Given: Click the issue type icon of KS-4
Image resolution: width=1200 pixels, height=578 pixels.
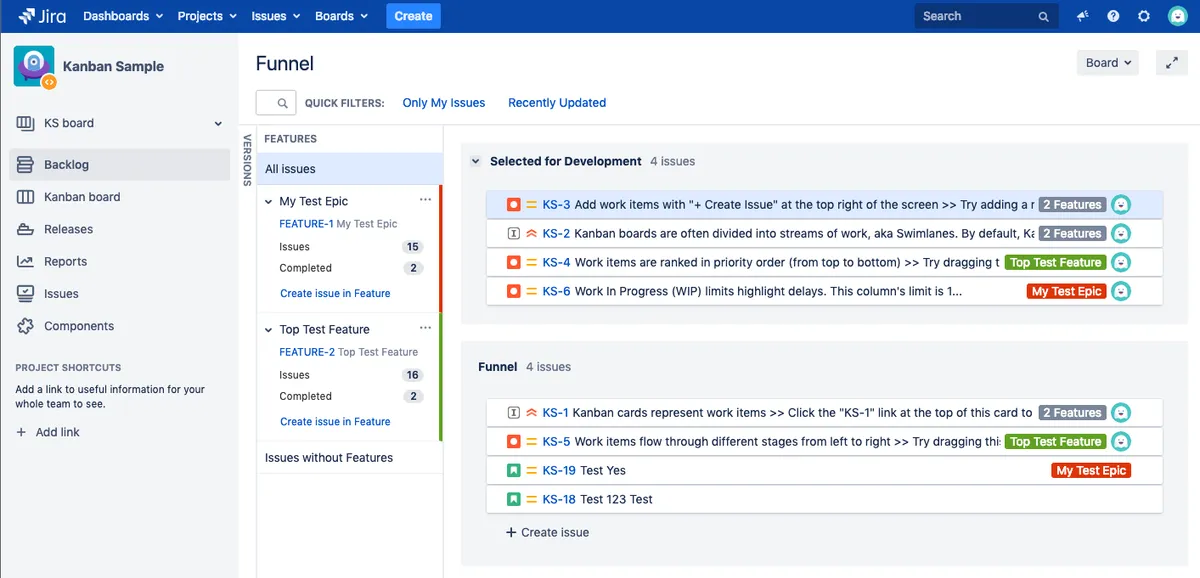Looking at the screenshot, I should (x=513, y=262).
